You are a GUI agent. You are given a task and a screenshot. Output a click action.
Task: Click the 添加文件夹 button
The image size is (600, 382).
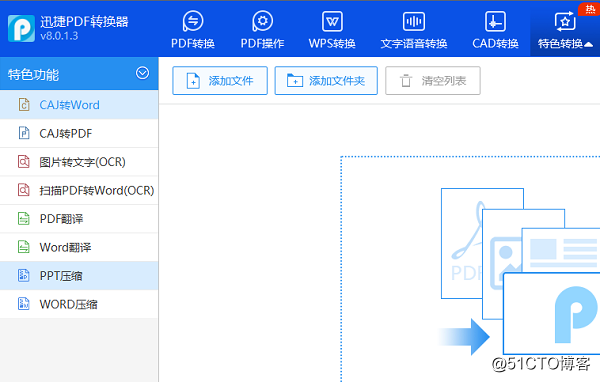click(326, 80)
